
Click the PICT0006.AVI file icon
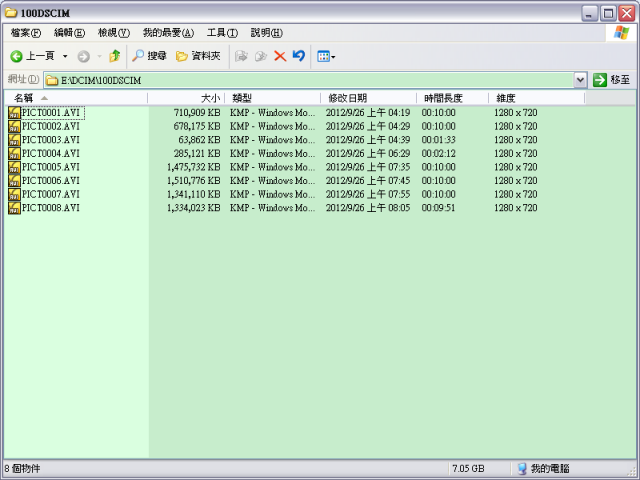14,180
